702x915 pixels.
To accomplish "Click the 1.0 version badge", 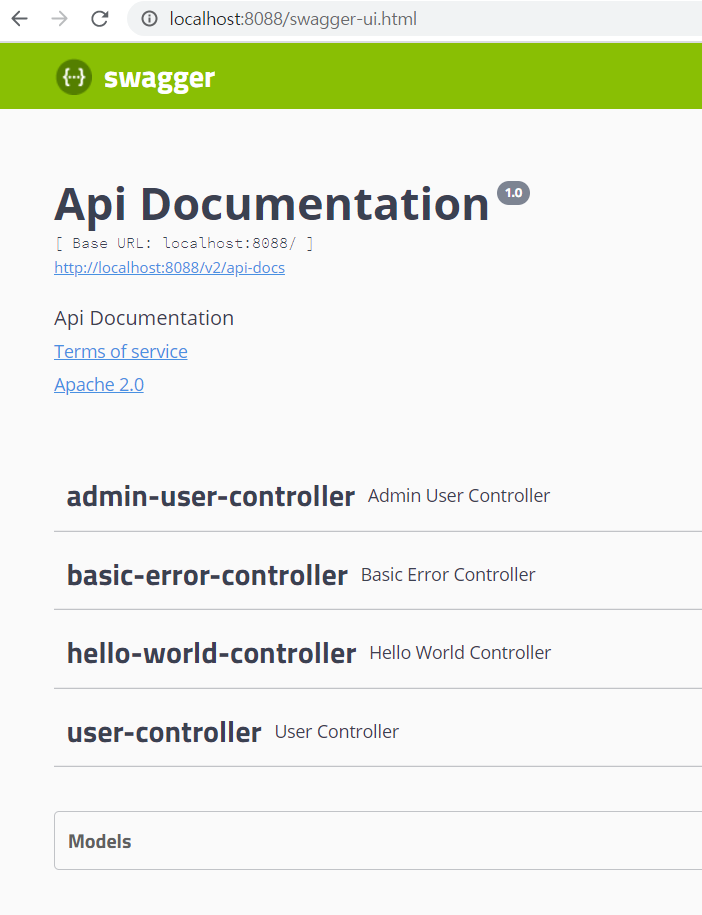I will tap(513, 193).
